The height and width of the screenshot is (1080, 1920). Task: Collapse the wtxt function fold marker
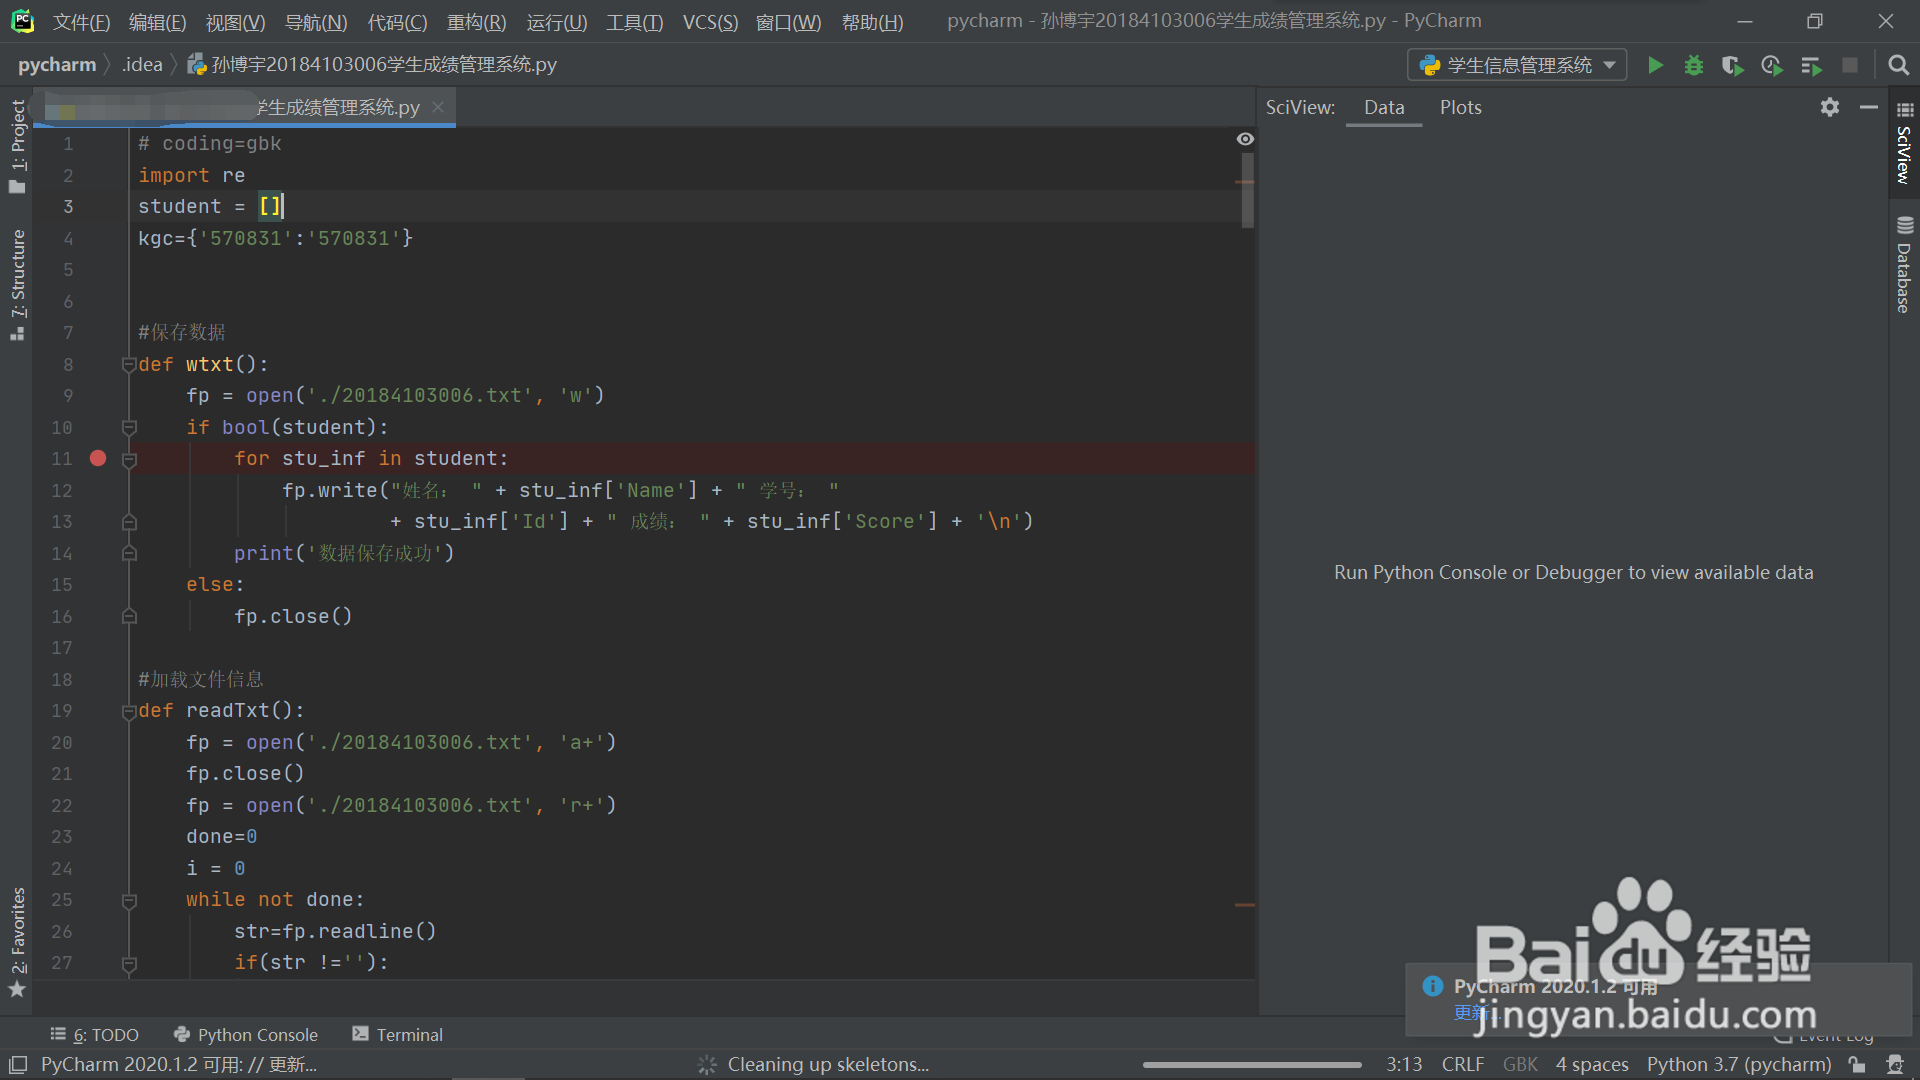[129, 364]
